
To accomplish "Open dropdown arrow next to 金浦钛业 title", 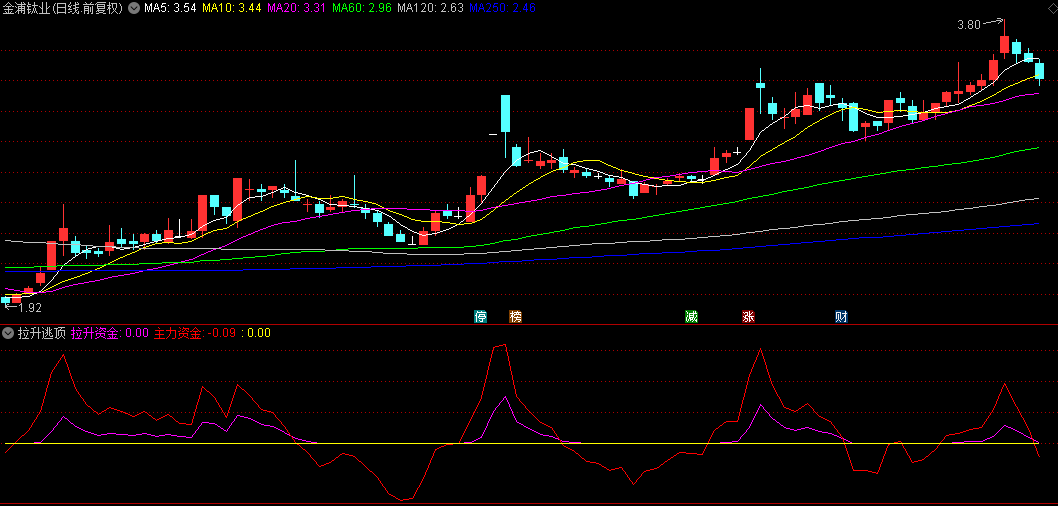I will pyautogui.click(x=134, y=8).
